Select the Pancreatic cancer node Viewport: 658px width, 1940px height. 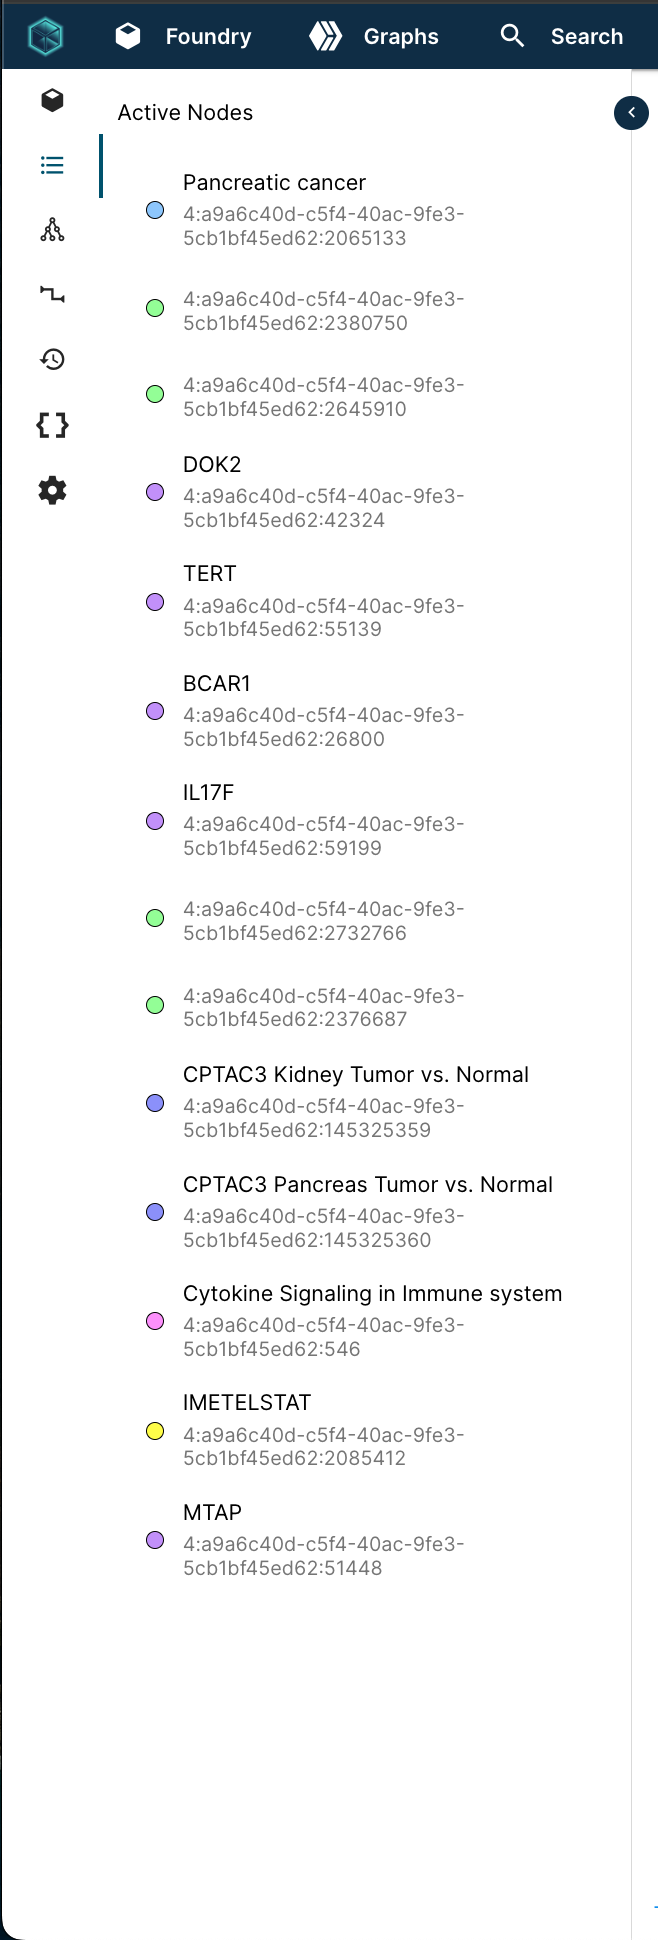click(274, 183)
